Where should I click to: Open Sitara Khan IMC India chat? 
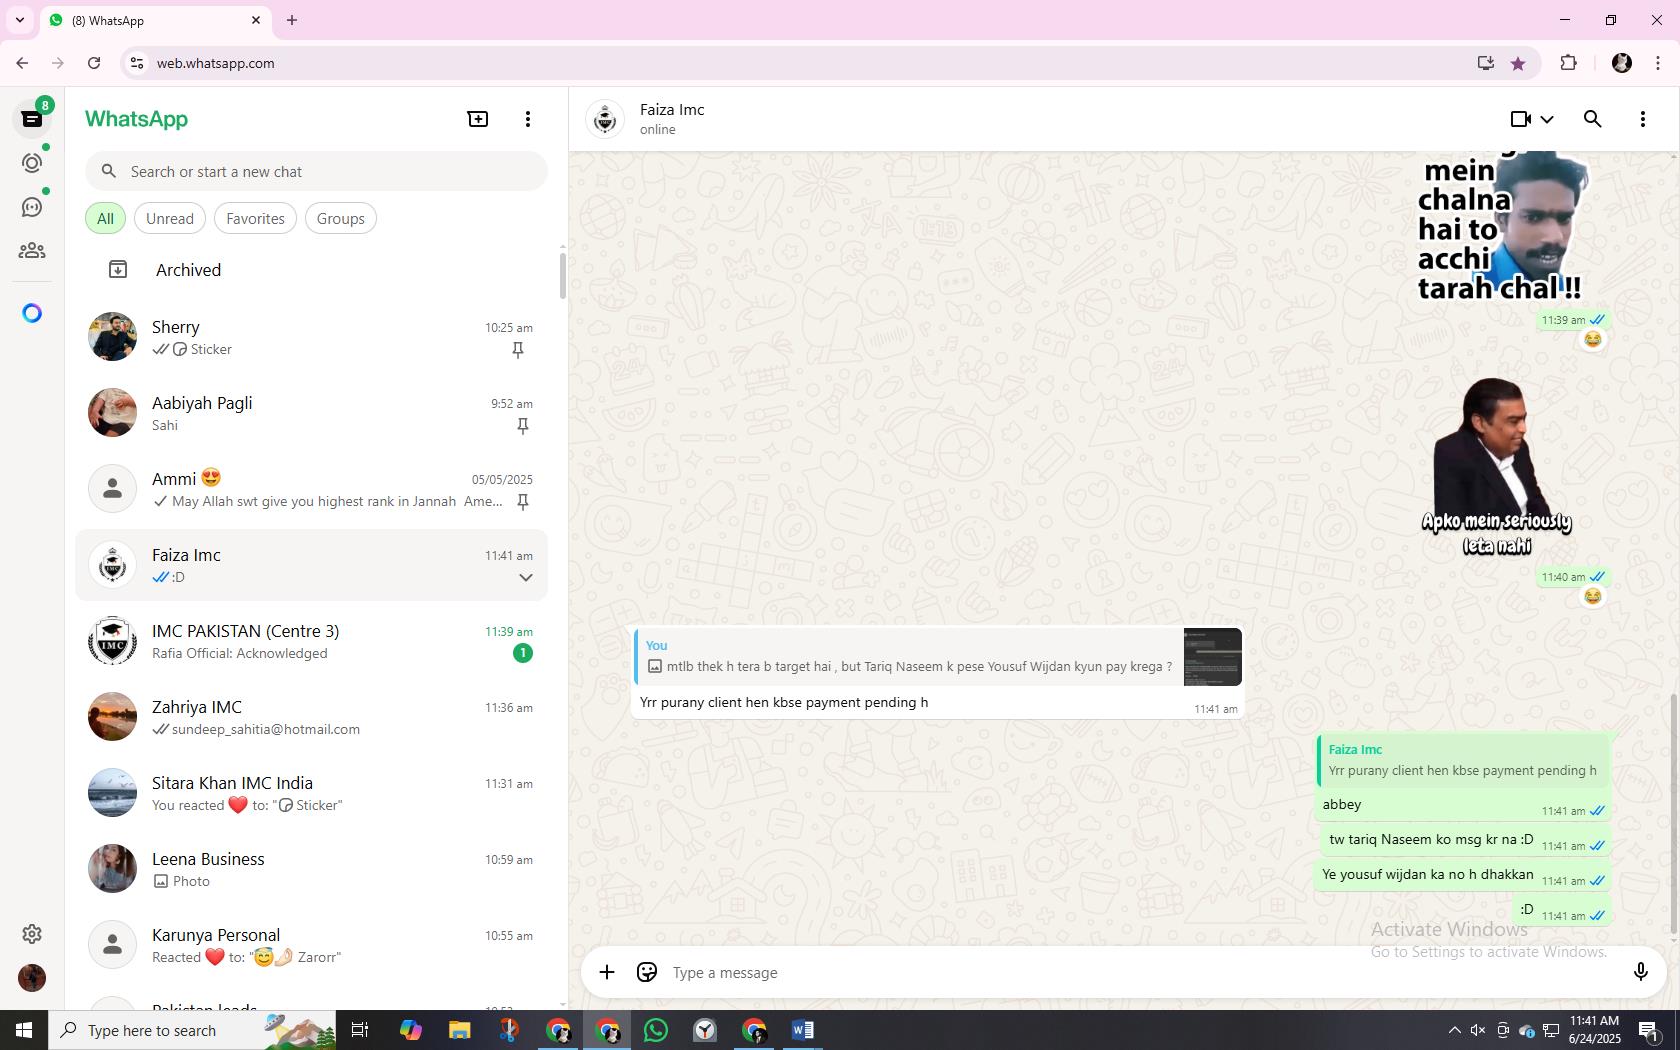coord(312,794)
